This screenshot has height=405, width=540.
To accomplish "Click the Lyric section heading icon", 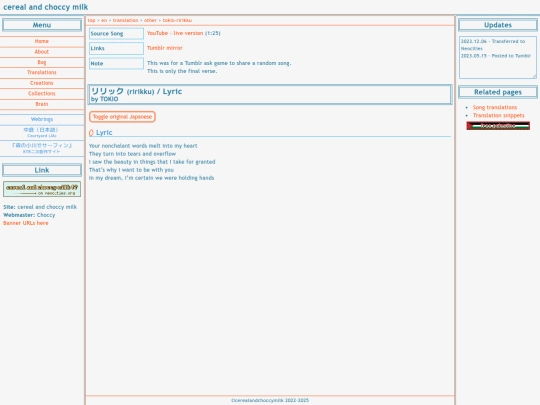I will click(x=91, y=133).
